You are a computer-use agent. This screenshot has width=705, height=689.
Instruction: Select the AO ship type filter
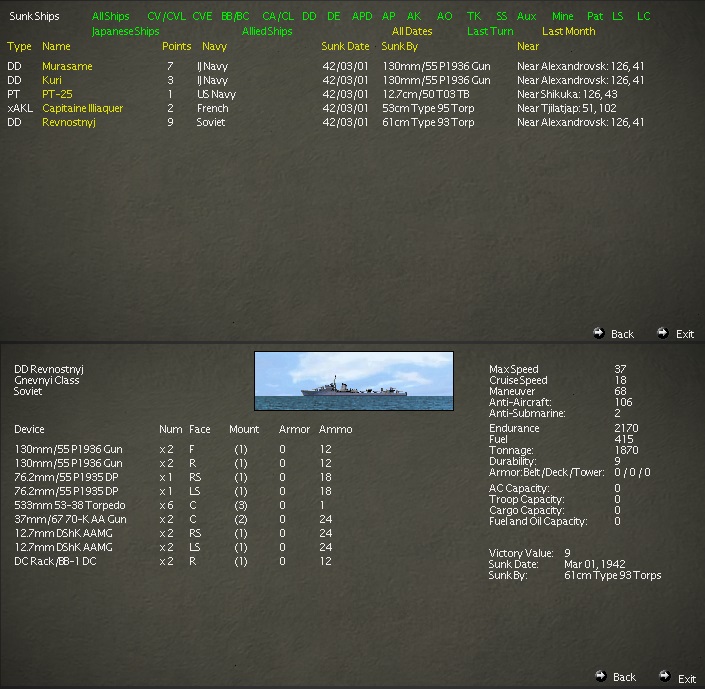tap(445, 16)
